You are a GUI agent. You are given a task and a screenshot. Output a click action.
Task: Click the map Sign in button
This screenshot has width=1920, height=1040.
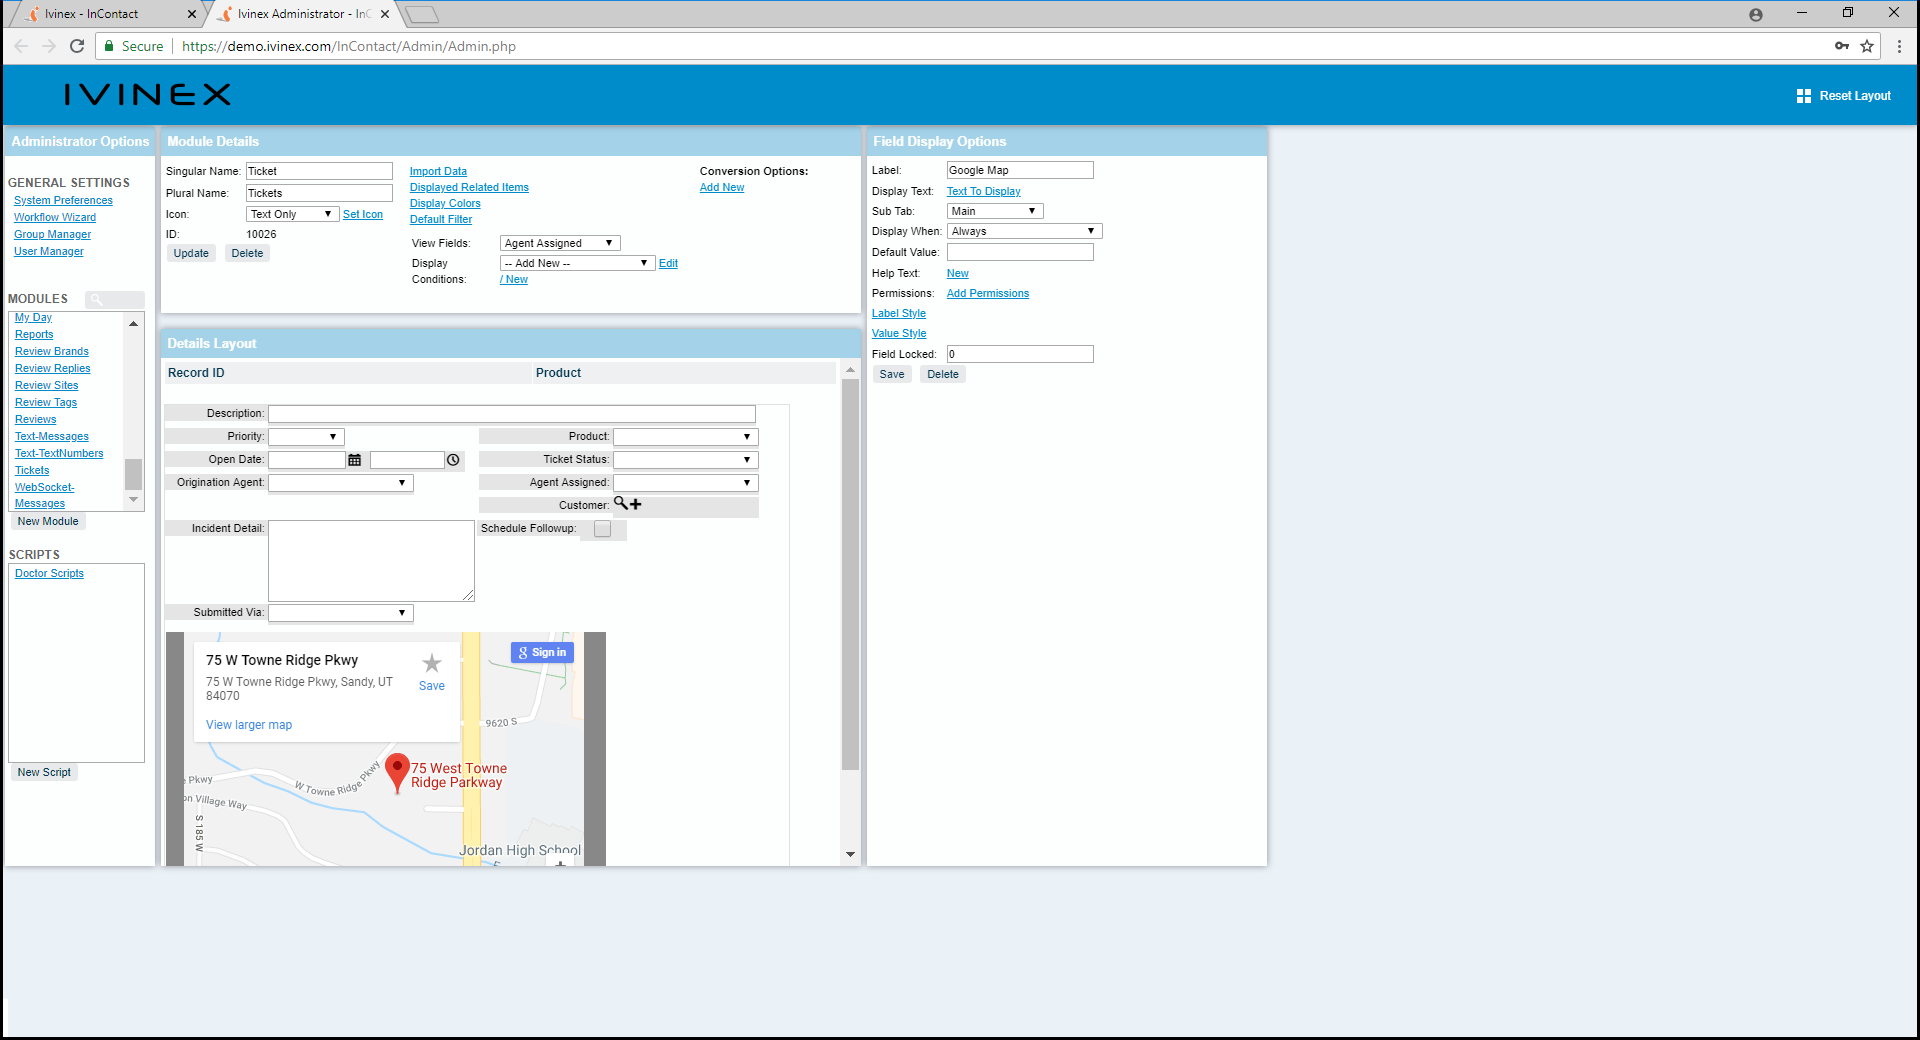(542, 653)
